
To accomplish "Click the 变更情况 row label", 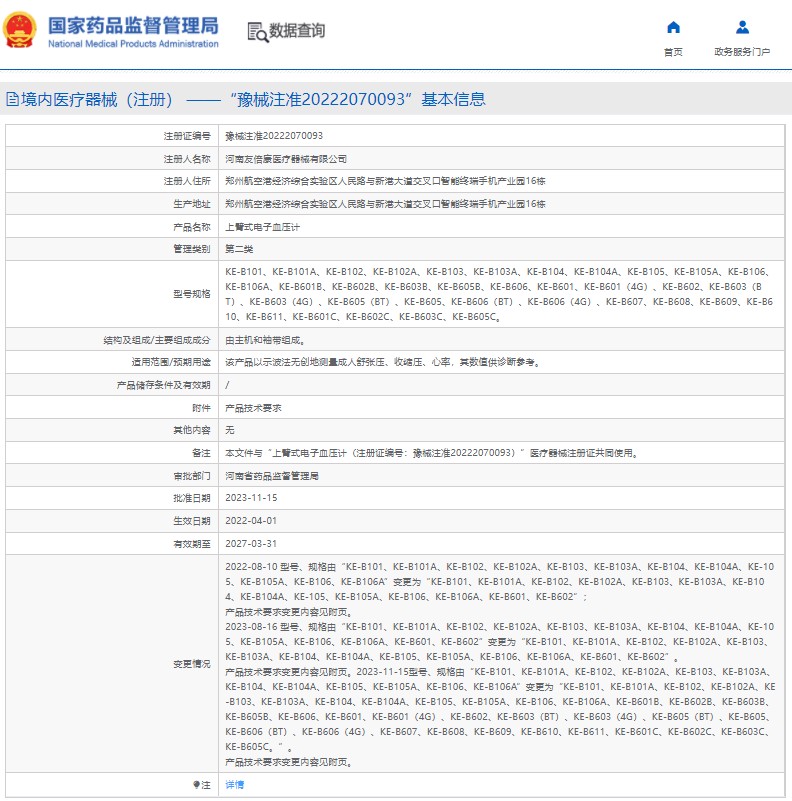I will click(x=192, y=664).
